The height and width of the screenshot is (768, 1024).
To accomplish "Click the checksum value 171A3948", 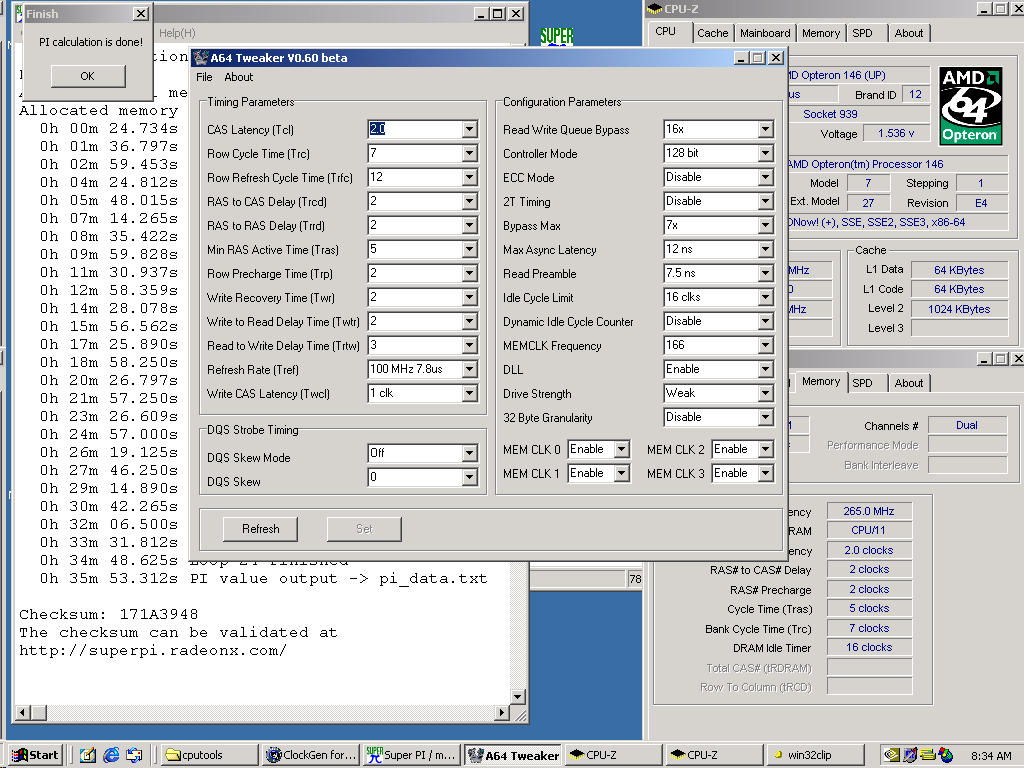I will [159, 615].
